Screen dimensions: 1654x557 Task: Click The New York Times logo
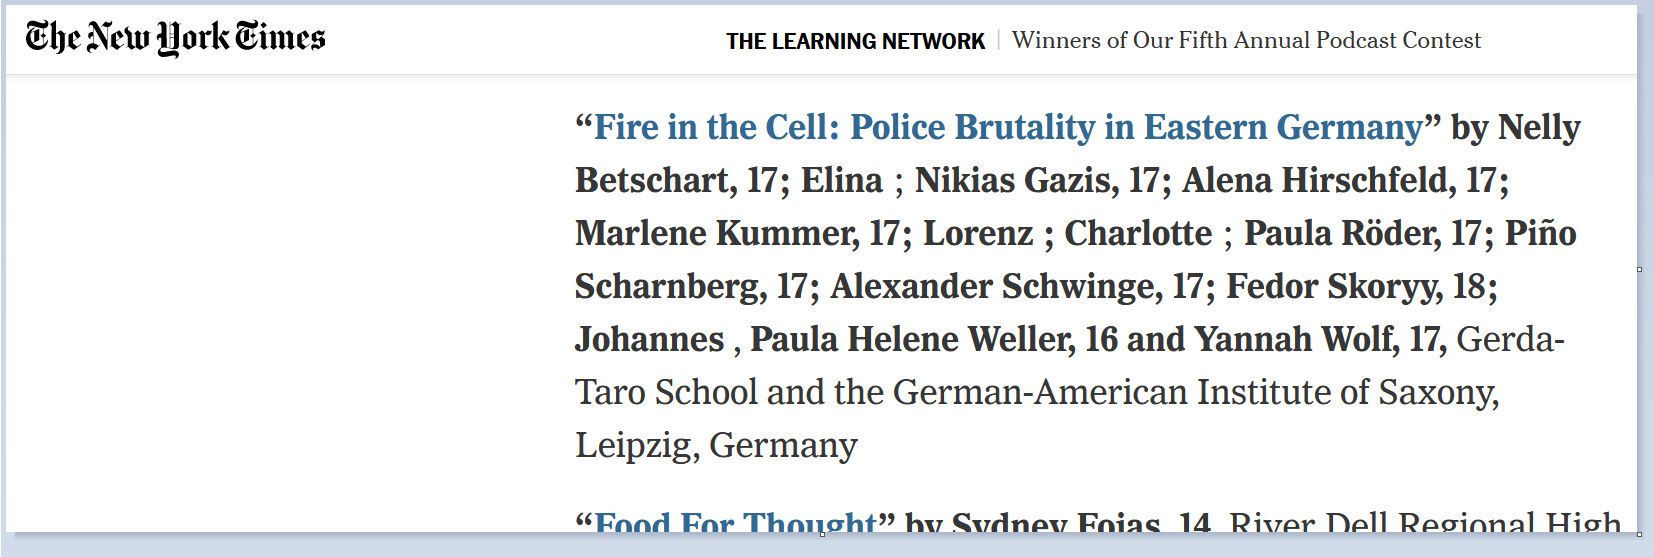pyautogui.click(x=175, y=37)
